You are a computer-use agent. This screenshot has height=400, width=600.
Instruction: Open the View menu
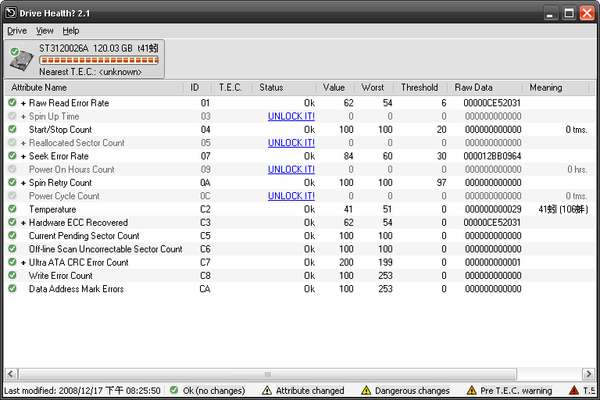click(x=45, y=31)
